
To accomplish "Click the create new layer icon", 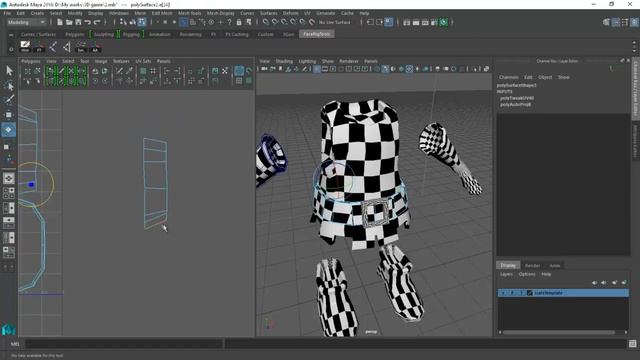I will pyautogui.click(x=614, y=282).
